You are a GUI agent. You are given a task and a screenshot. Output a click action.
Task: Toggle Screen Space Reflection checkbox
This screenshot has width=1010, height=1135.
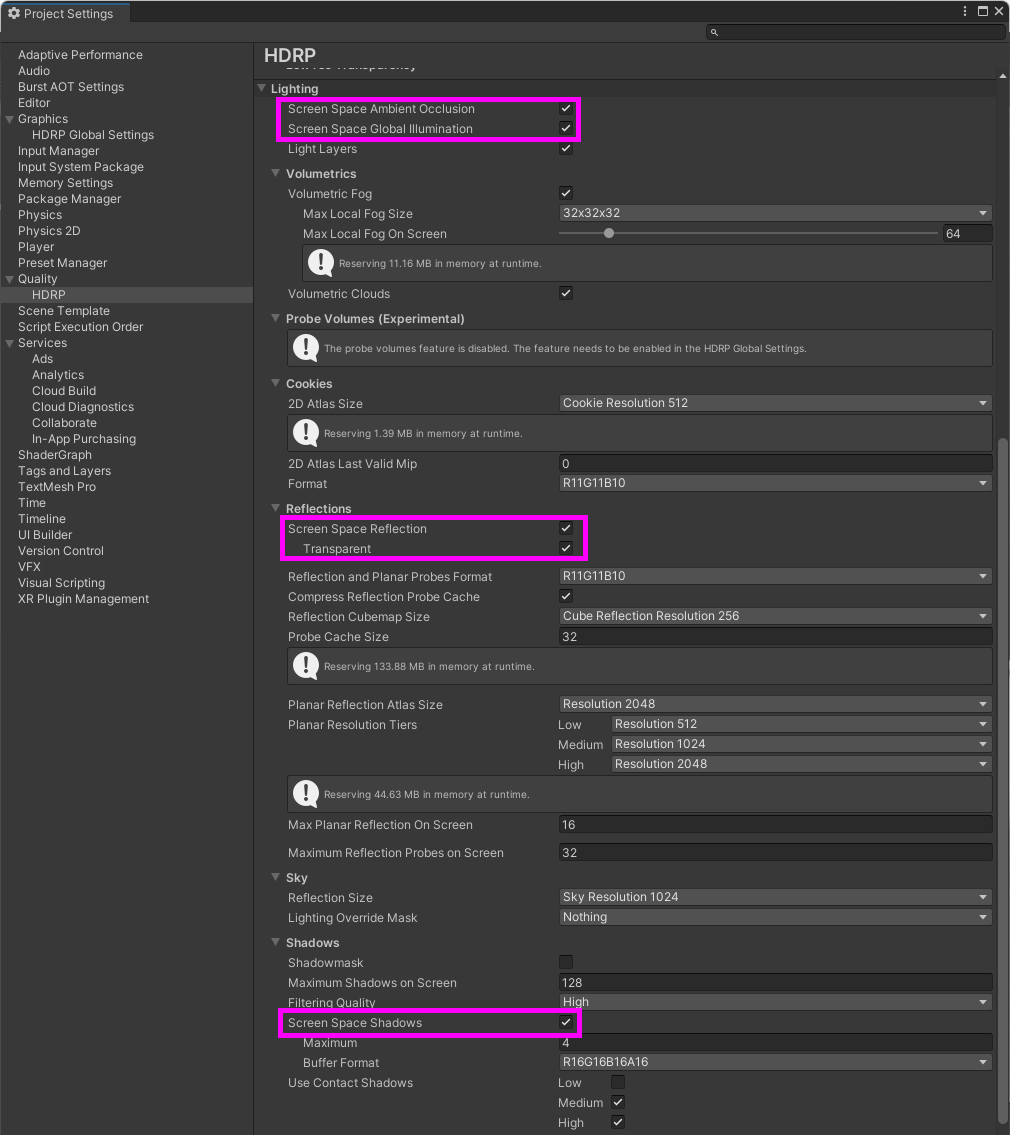pos(566,528)
